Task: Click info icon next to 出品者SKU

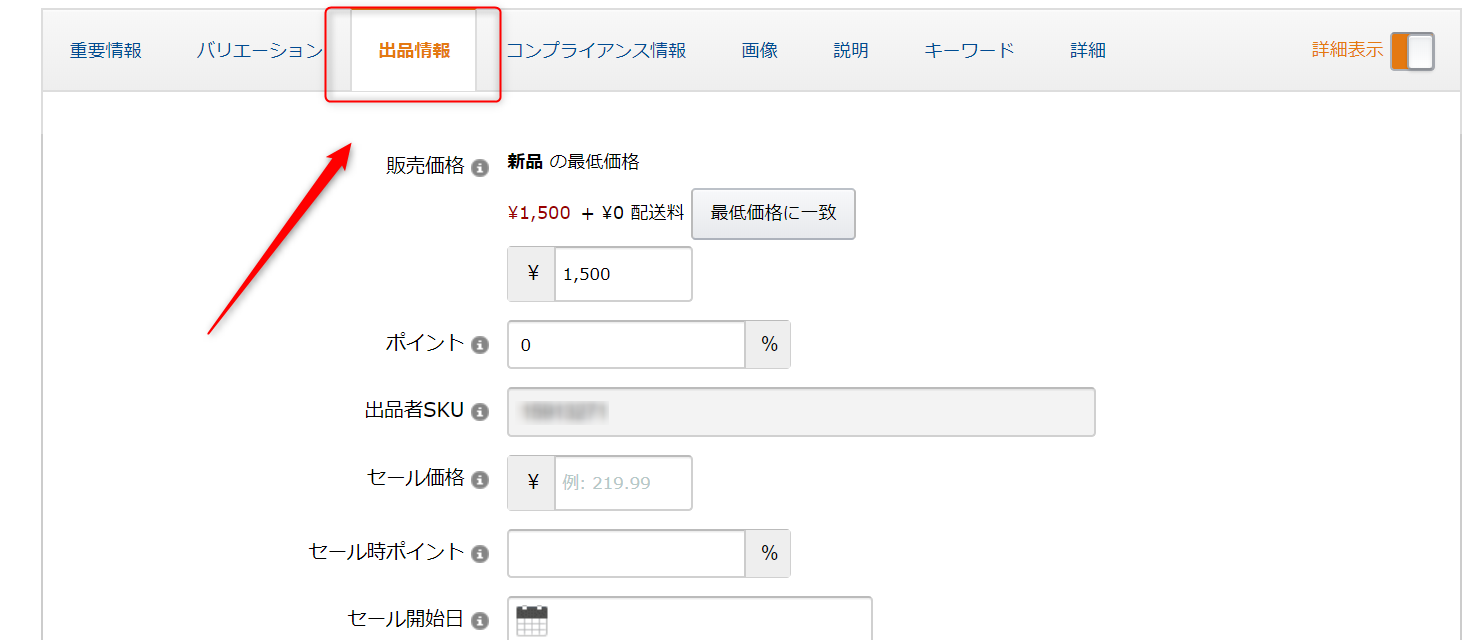Action: (x=480, y=412)
